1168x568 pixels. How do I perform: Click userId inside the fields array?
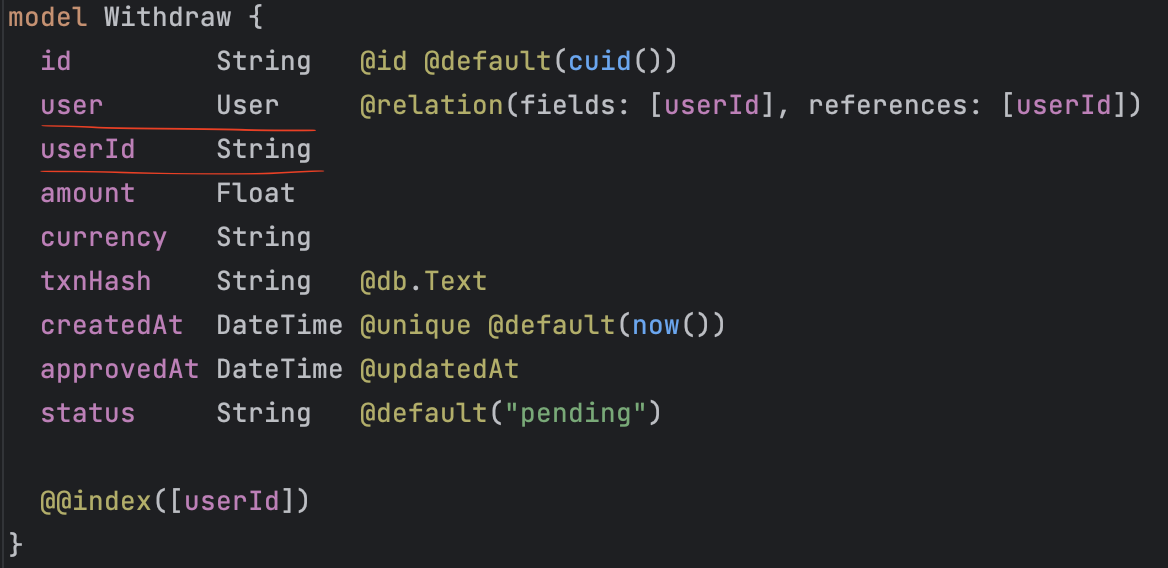[x=712, y=105]
